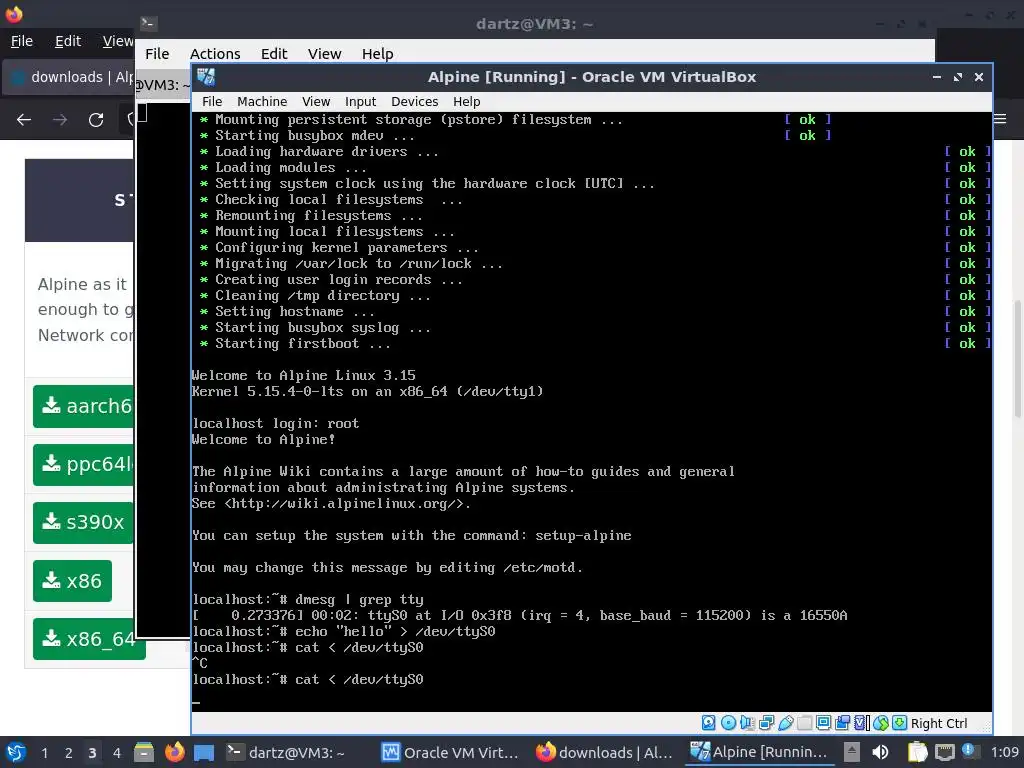Open the Devices menu
Image resolution: width=1024 pixels, height=768 pixels.
[415, 101]
